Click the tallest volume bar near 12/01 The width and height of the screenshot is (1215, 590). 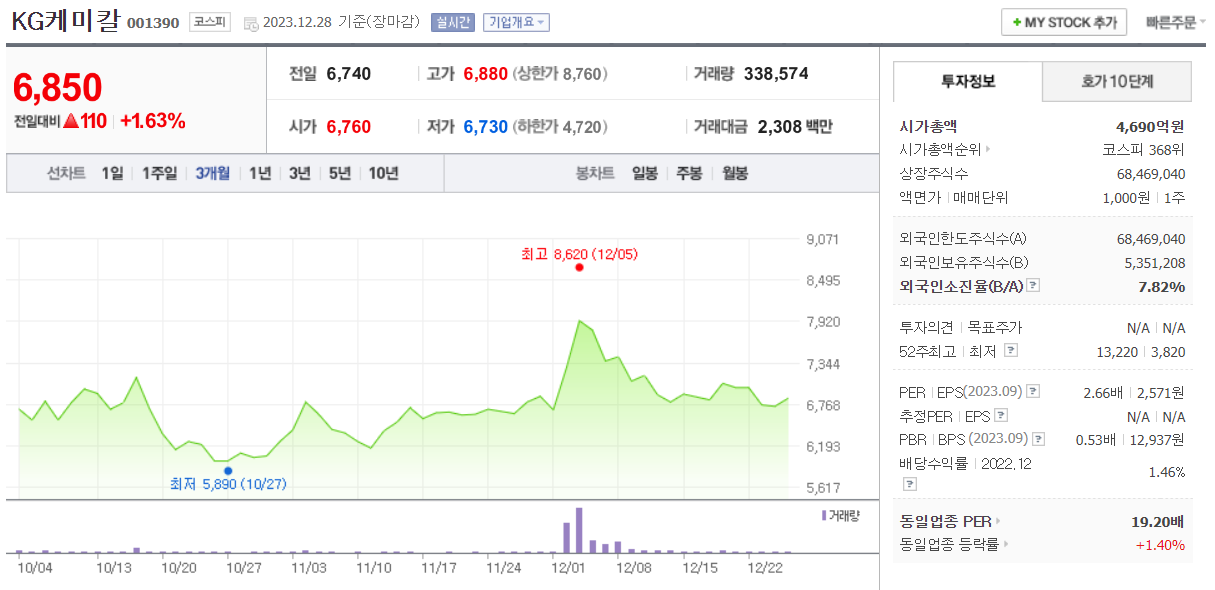tap(579, 530)
